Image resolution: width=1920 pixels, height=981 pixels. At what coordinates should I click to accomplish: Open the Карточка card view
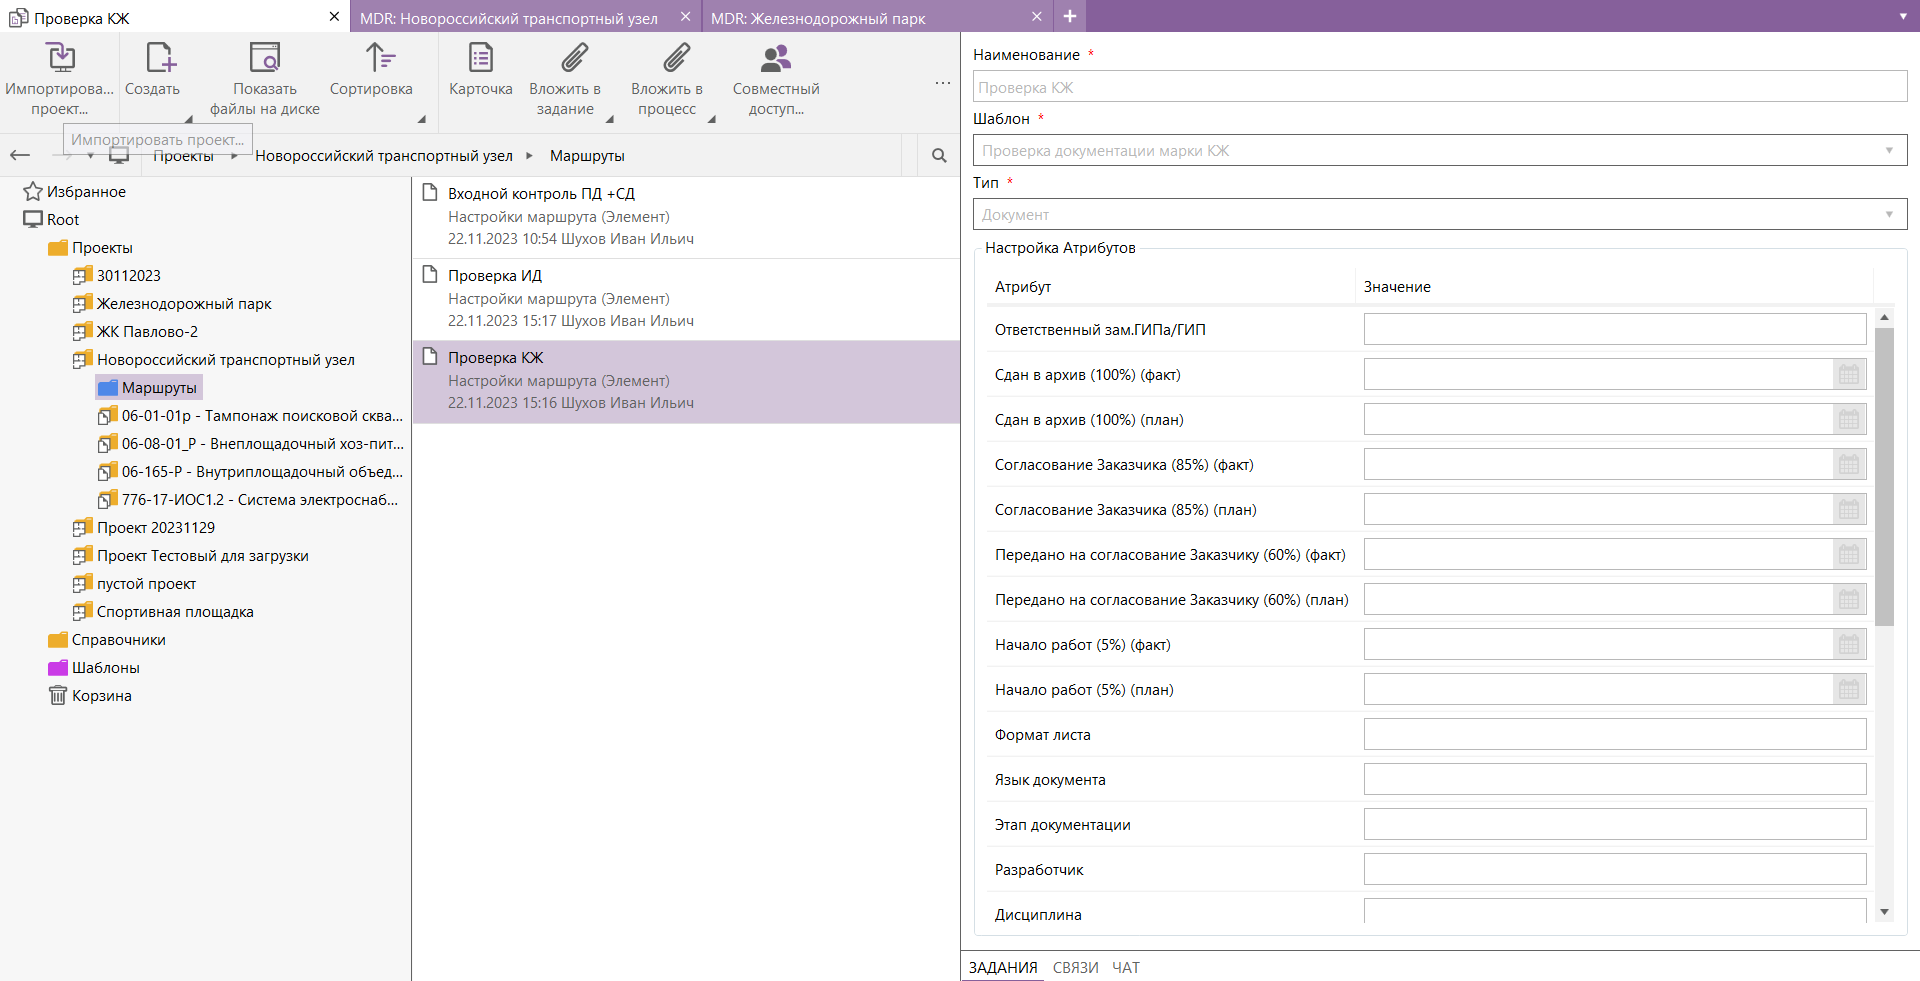[x=481, y=58]
